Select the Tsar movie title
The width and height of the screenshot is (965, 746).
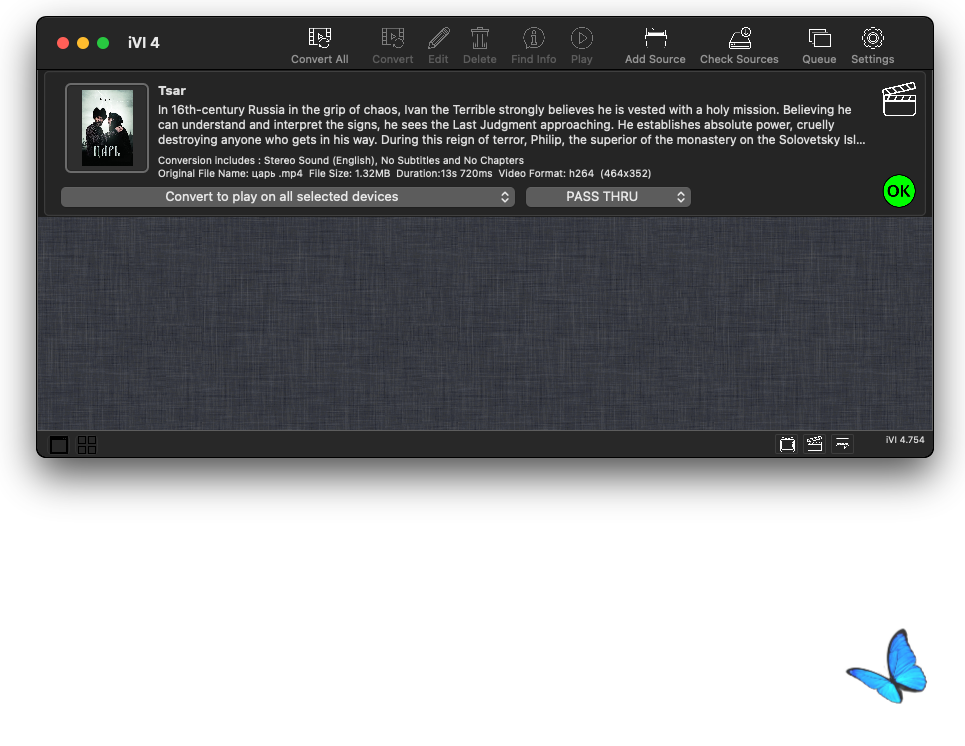[172, 90]
